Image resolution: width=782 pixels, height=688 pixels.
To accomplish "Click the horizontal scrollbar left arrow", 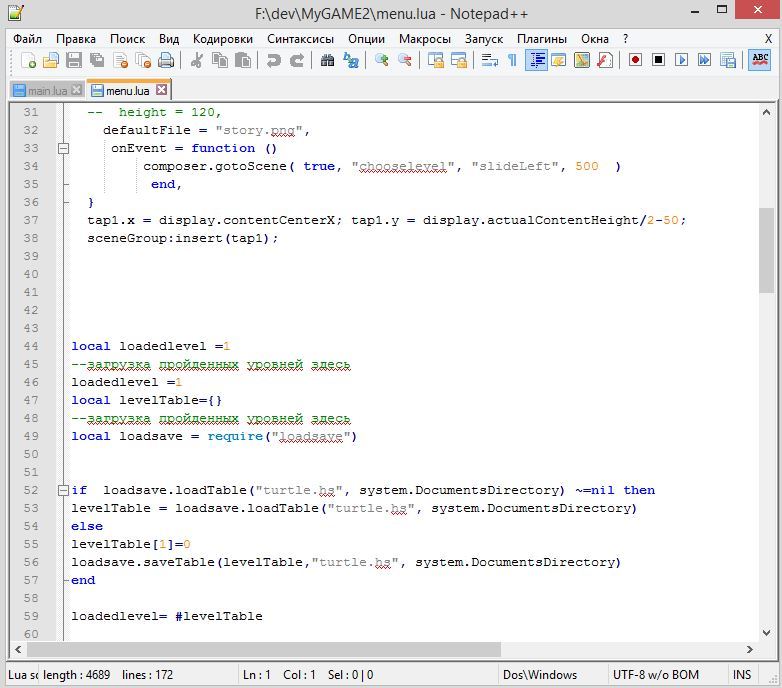I will 18,649.
